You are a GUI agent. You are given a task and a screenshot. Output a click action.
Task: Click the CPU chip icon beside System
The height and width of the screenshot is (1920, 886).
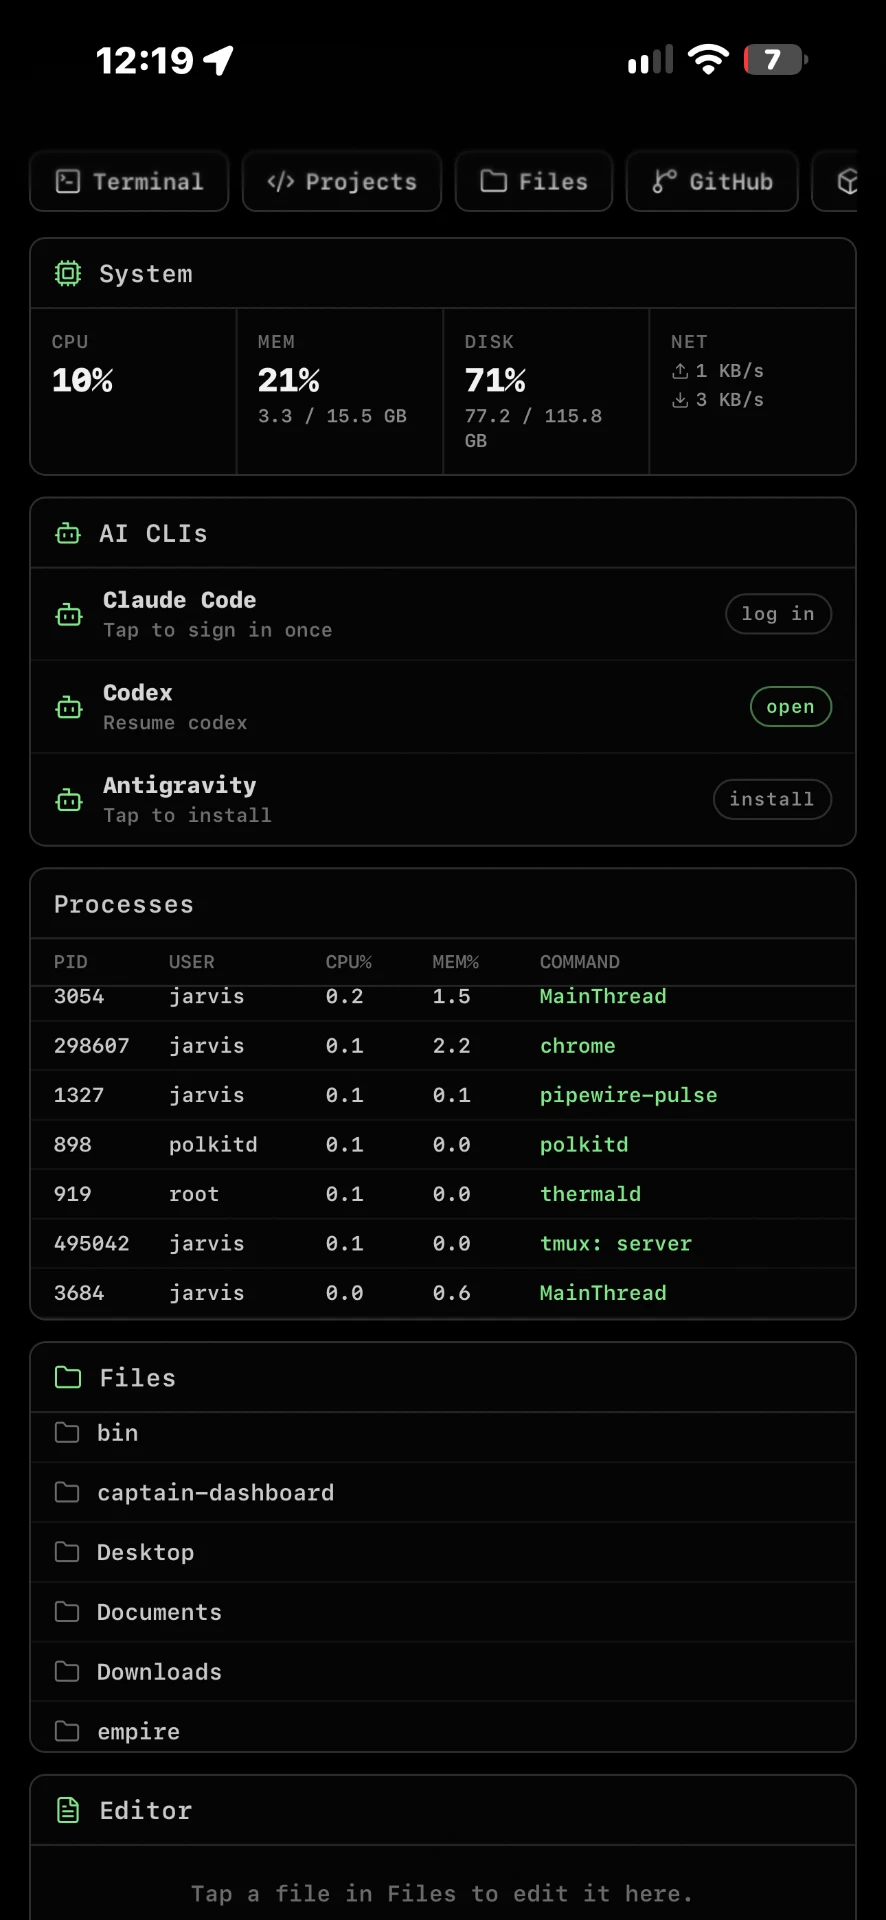tap(68, 273)
